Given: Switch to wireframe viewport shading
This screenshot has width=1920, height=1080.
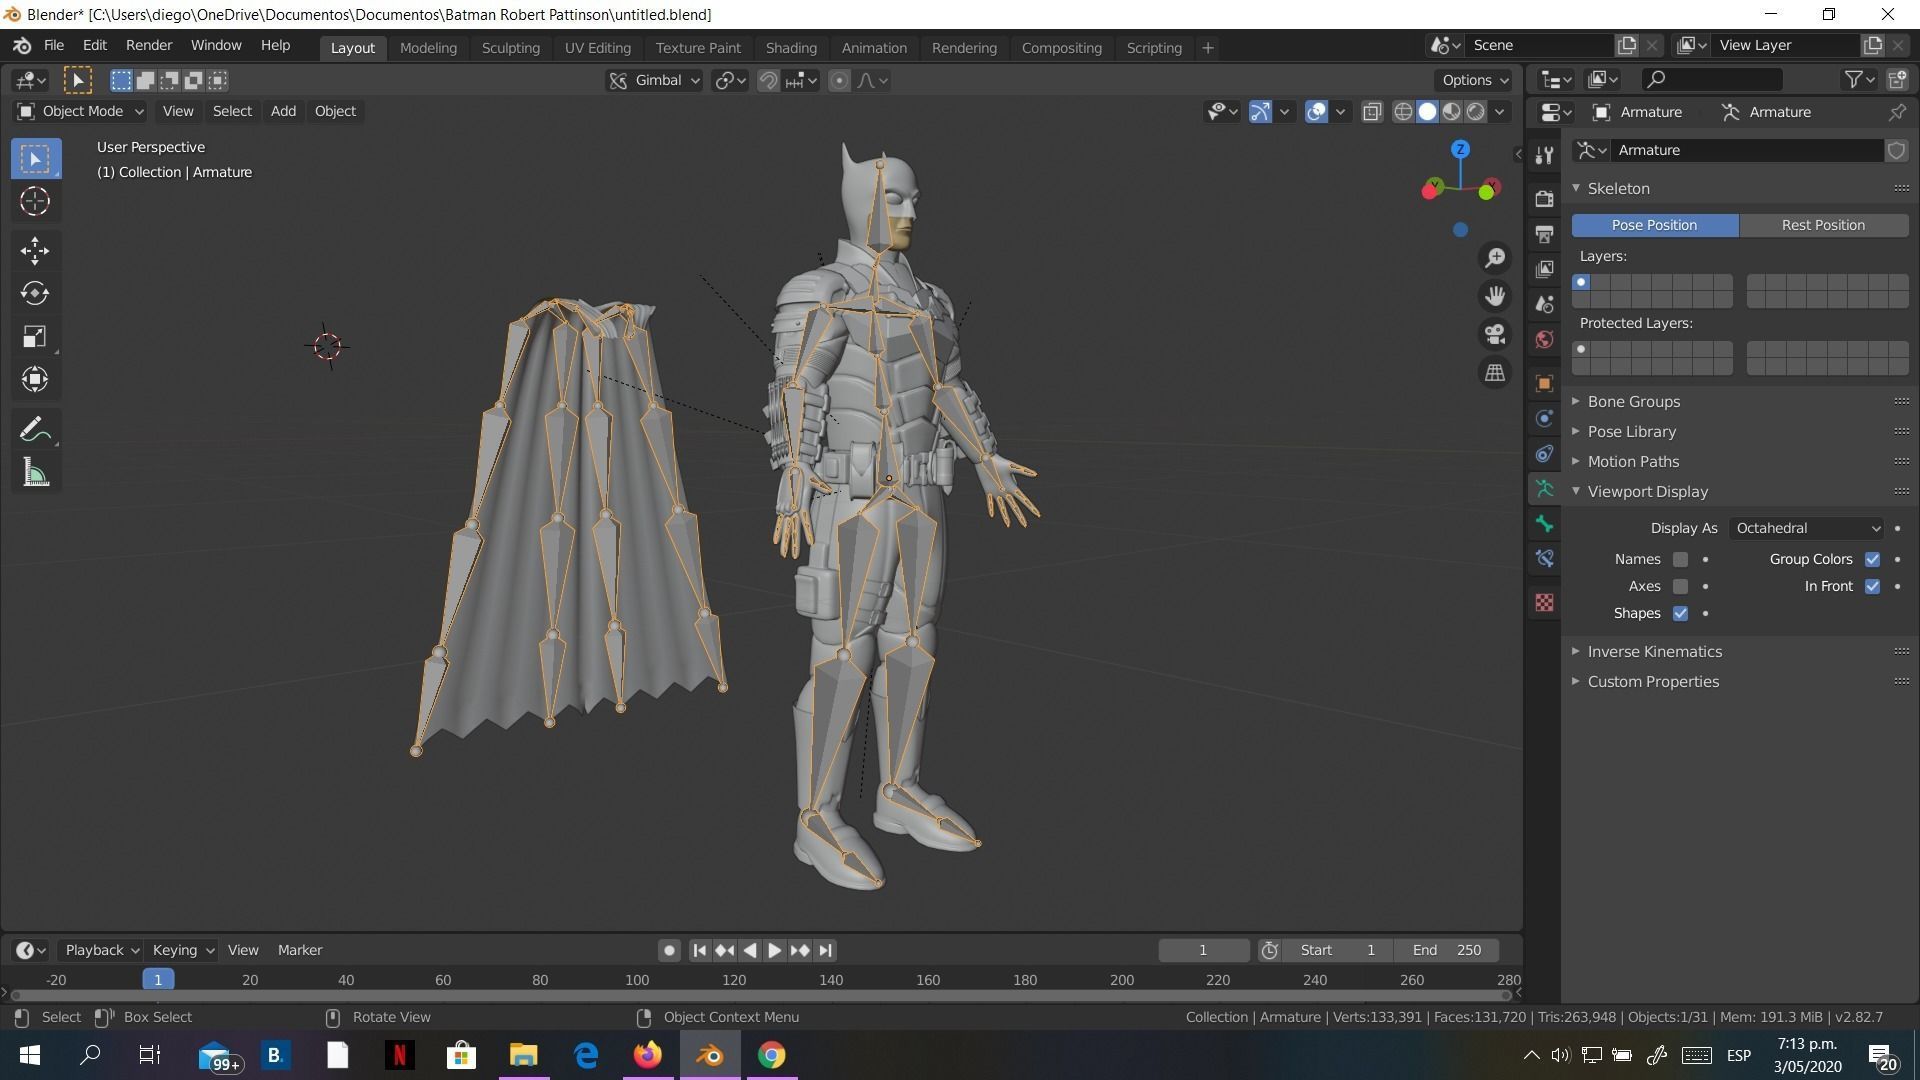Looking at the screenshot, I should (1403, 112).
